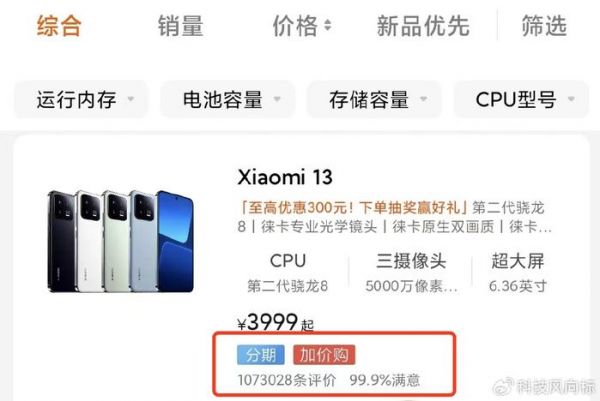Viewport: 600px width, 401px height.
Task: Select the 综合 sorting tab
Action: [x=59, y=26]
